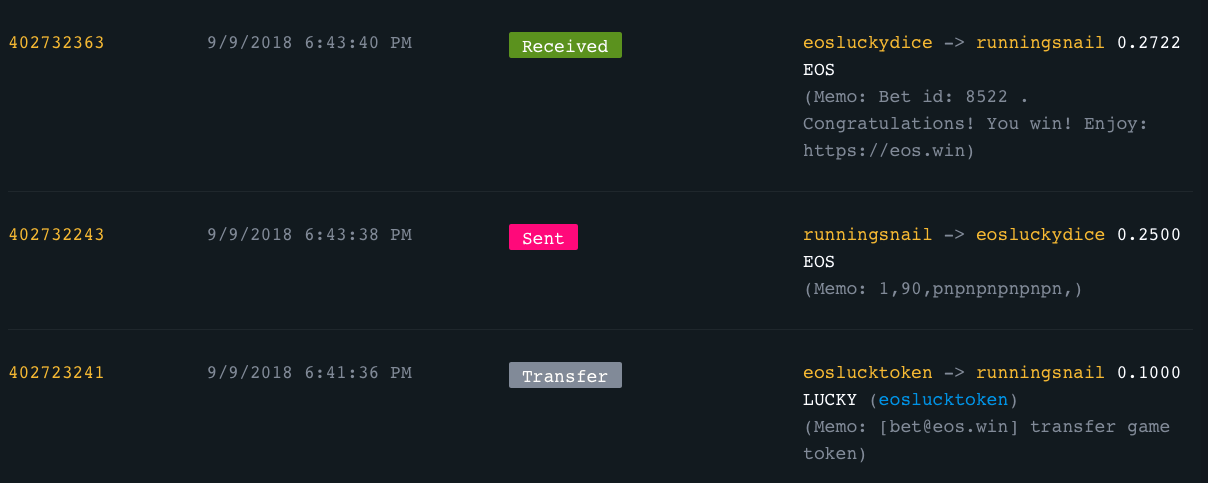Click the memo containing Bet id 8522
This screenshot has height=483, width=1208.
(975, 124)
